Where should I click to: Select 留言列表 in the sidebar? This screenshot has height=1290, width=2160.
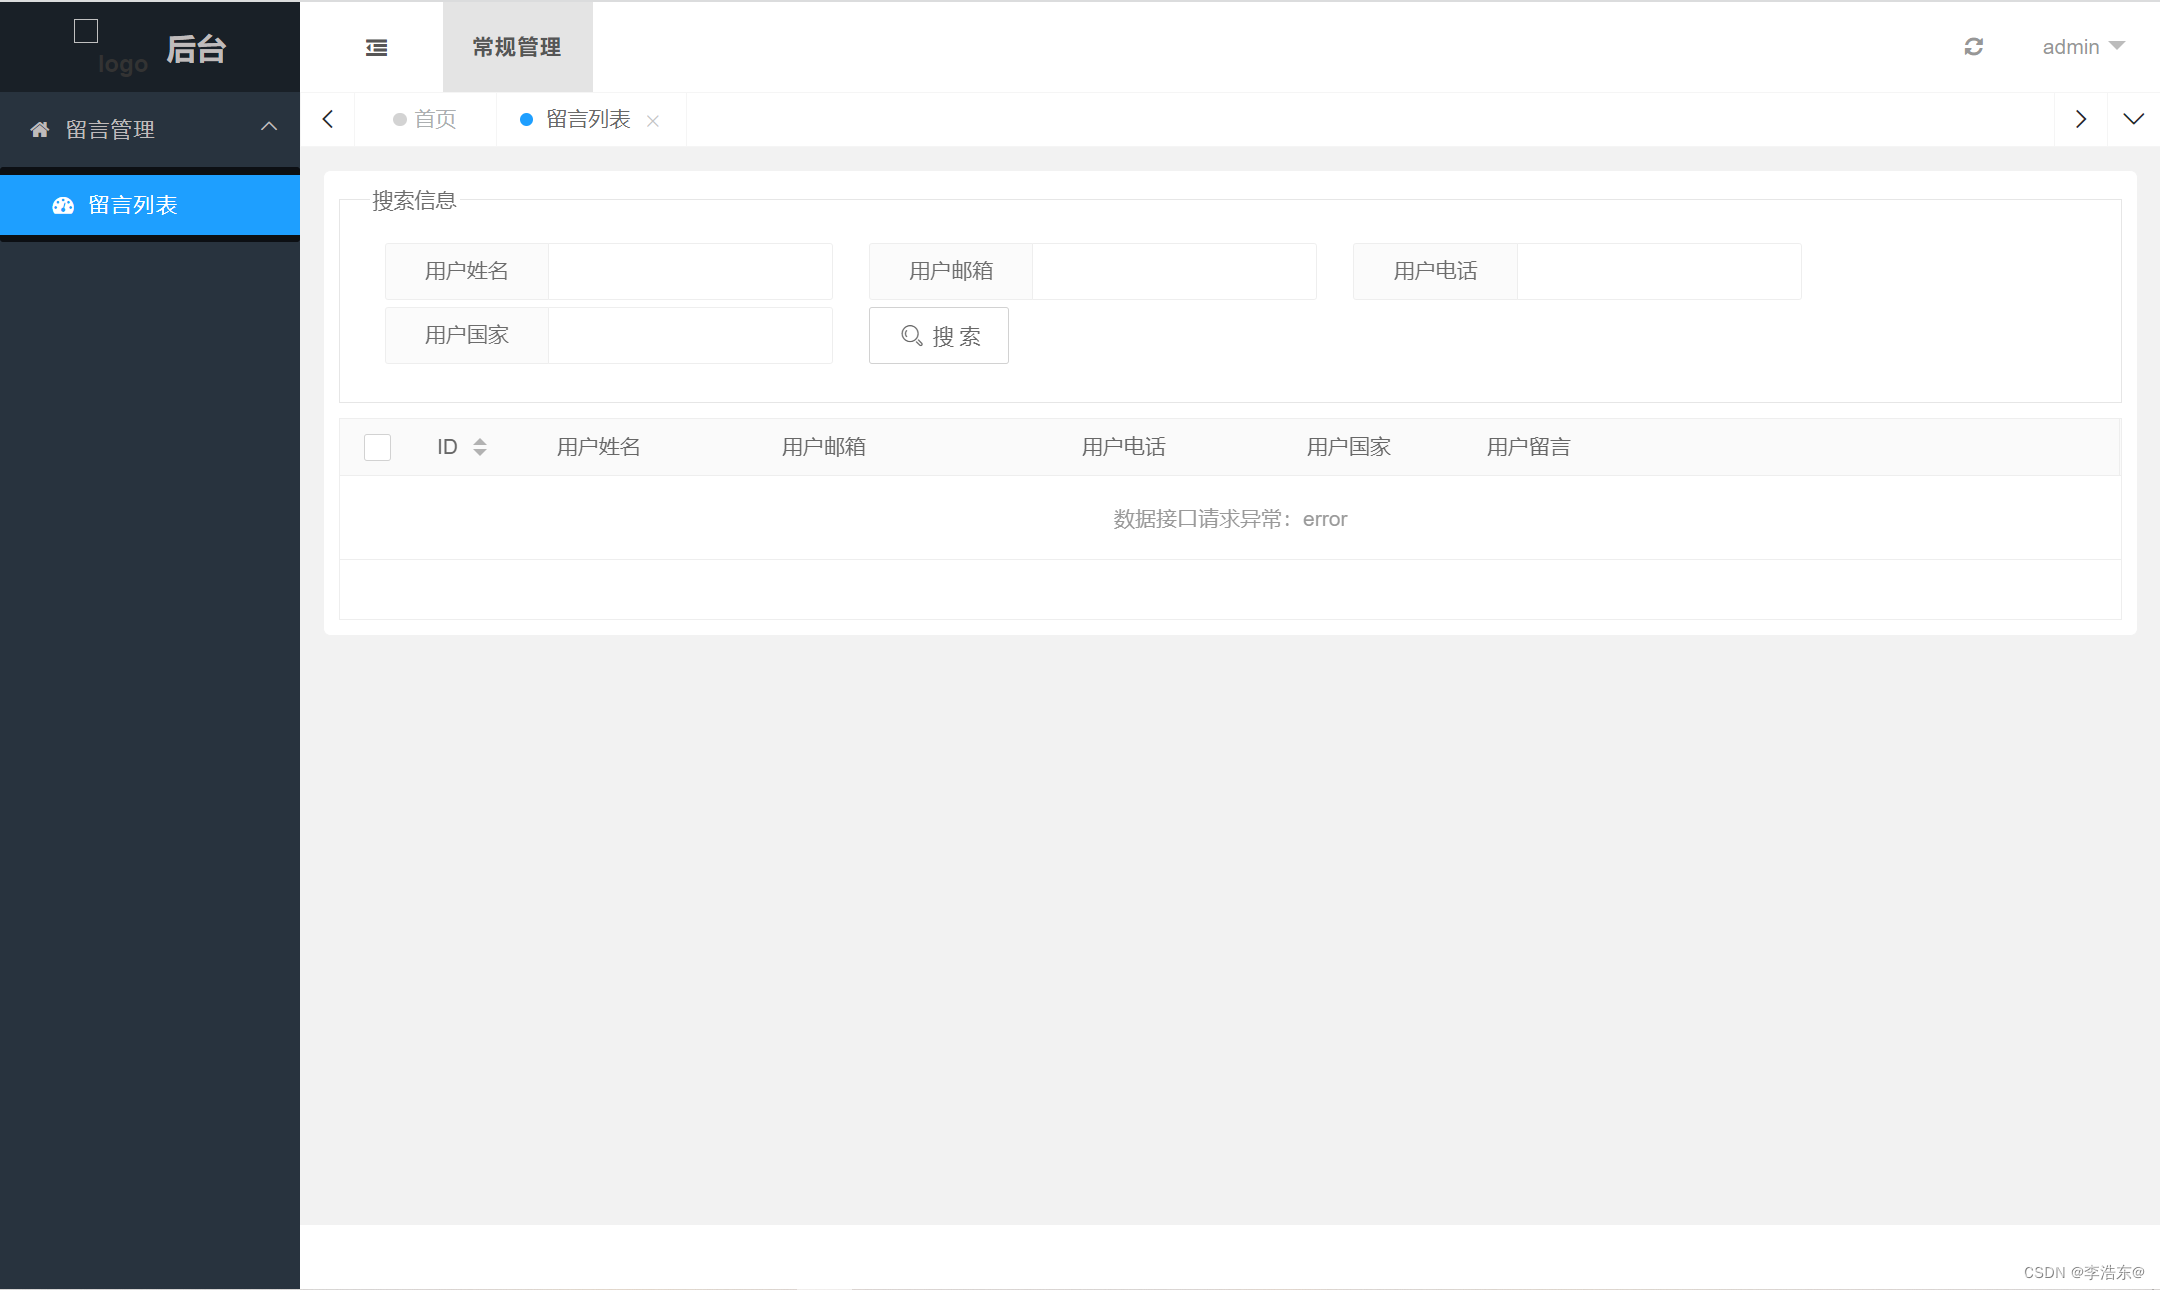(x=150, y=205)
